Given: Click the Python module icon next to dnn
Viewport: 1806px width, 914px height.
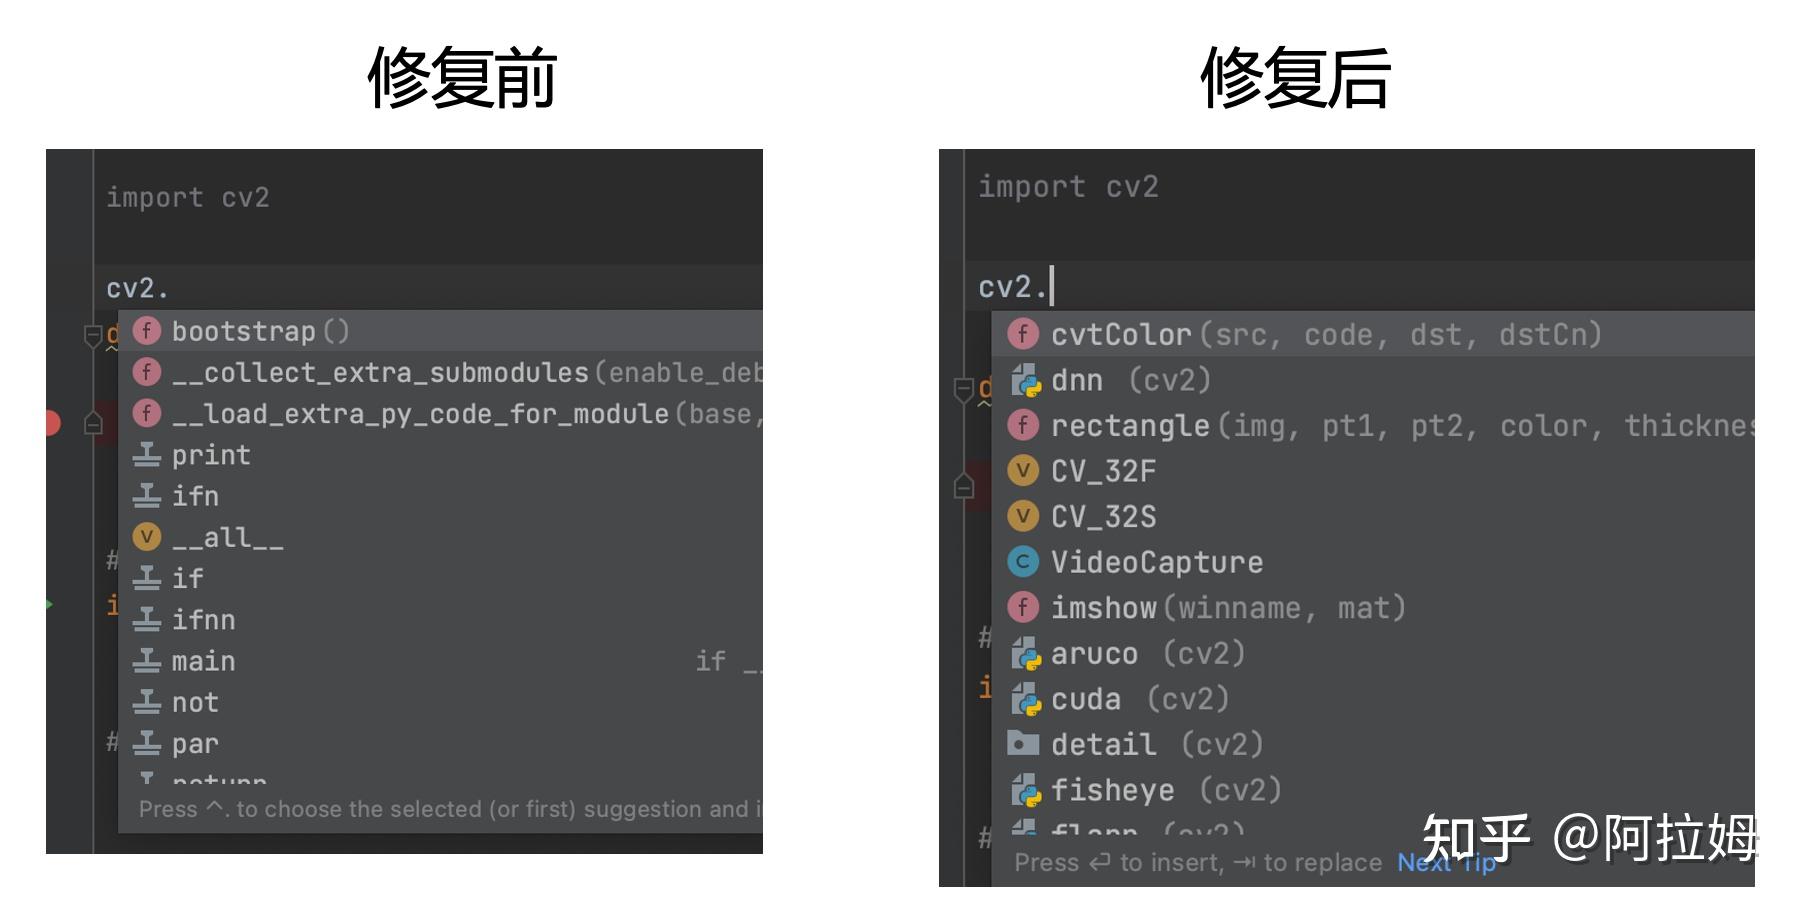Looking at the screenshot, I should (1023, 380).
